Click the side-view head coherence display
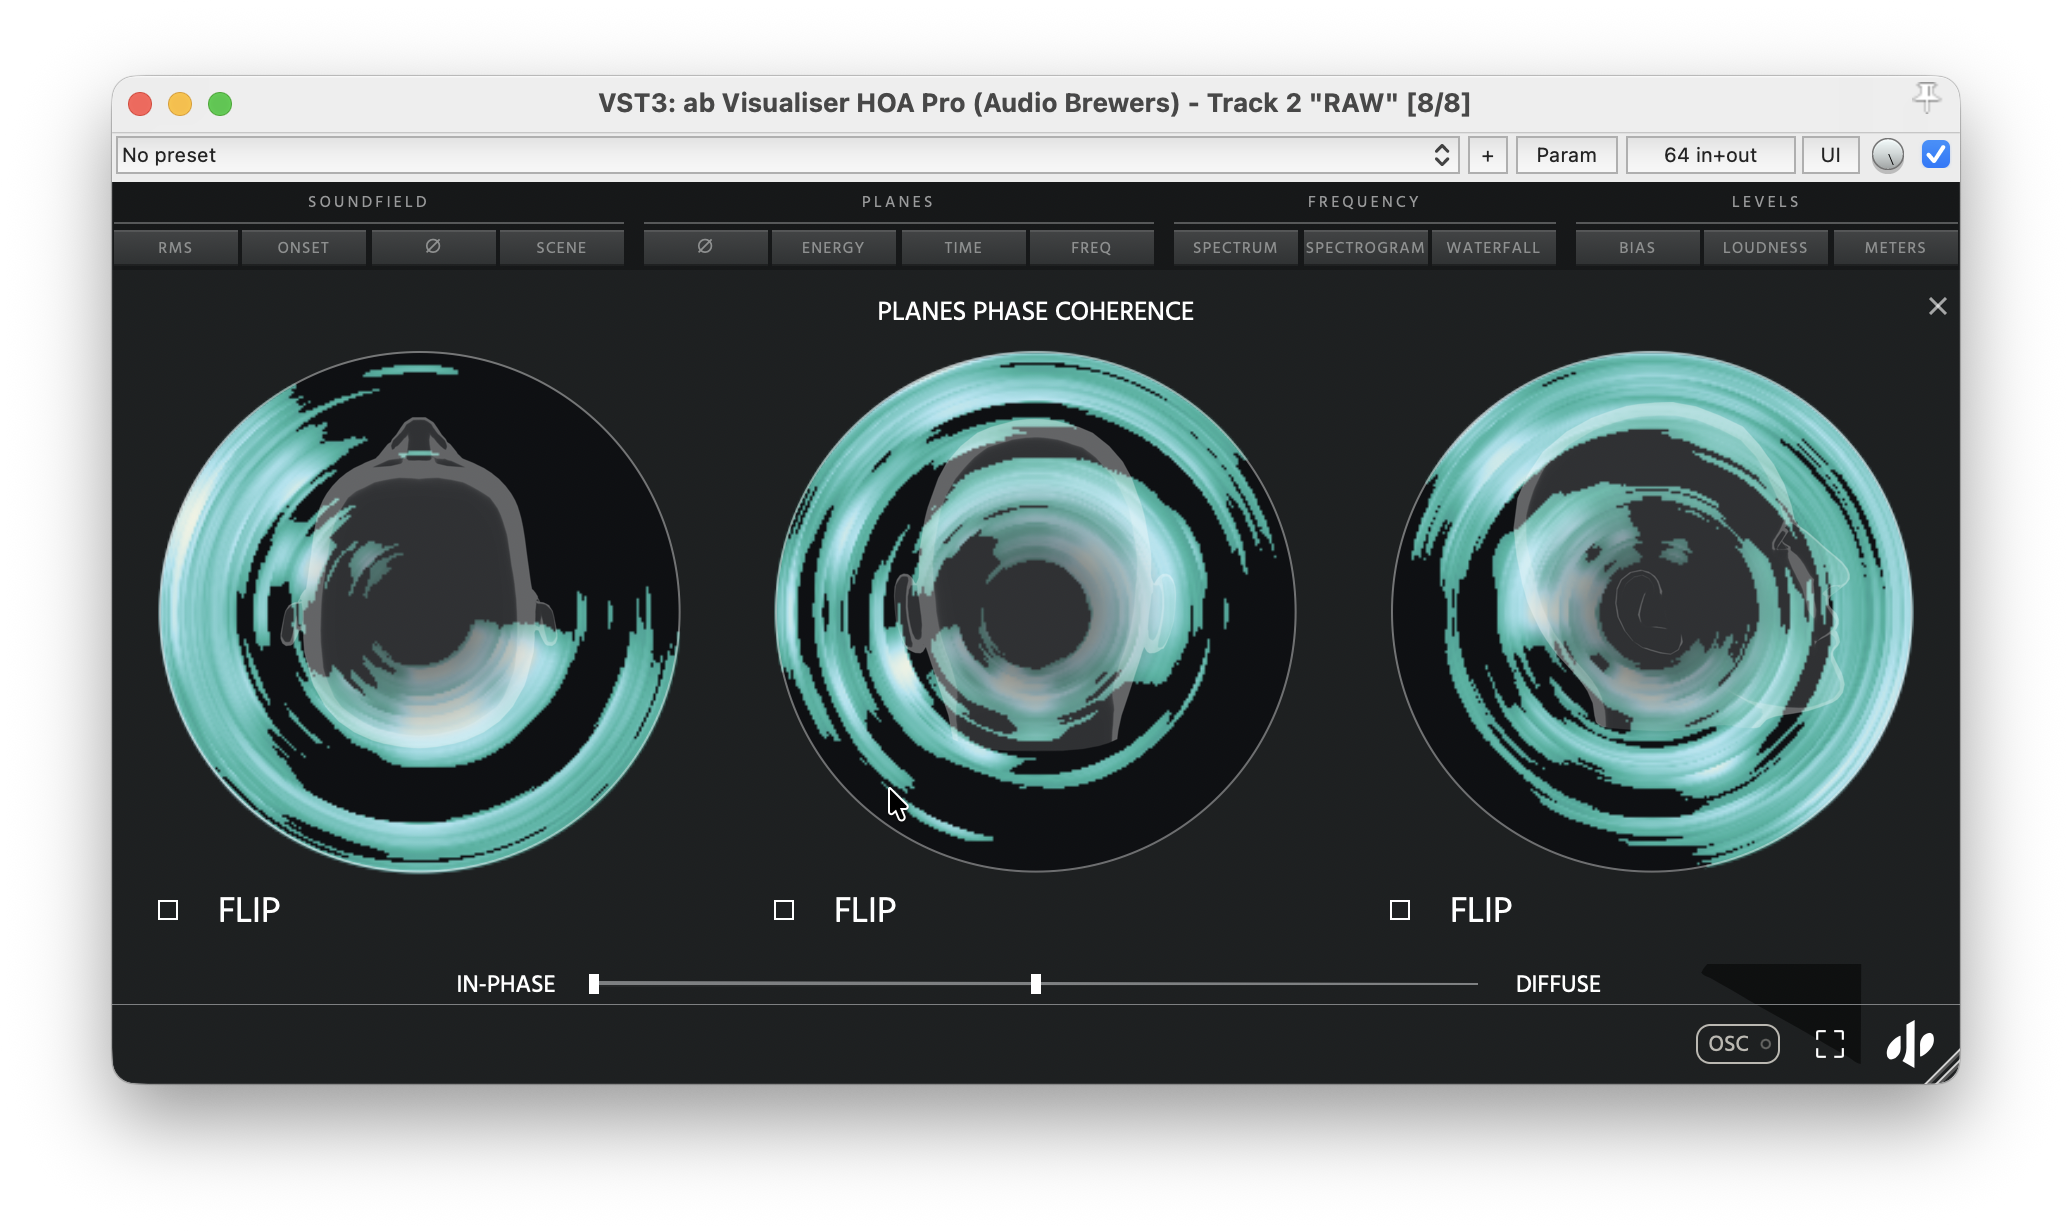 coord(1652,611)
